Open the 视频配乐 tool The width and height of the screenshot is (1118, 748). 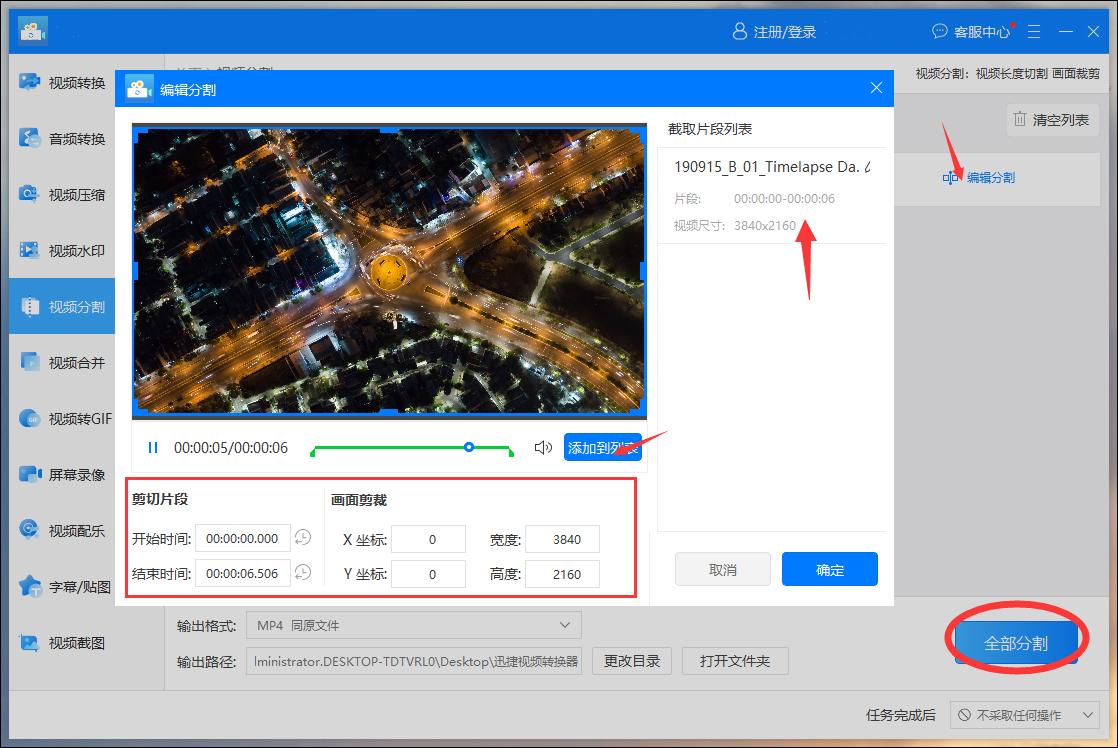[62, 530]
